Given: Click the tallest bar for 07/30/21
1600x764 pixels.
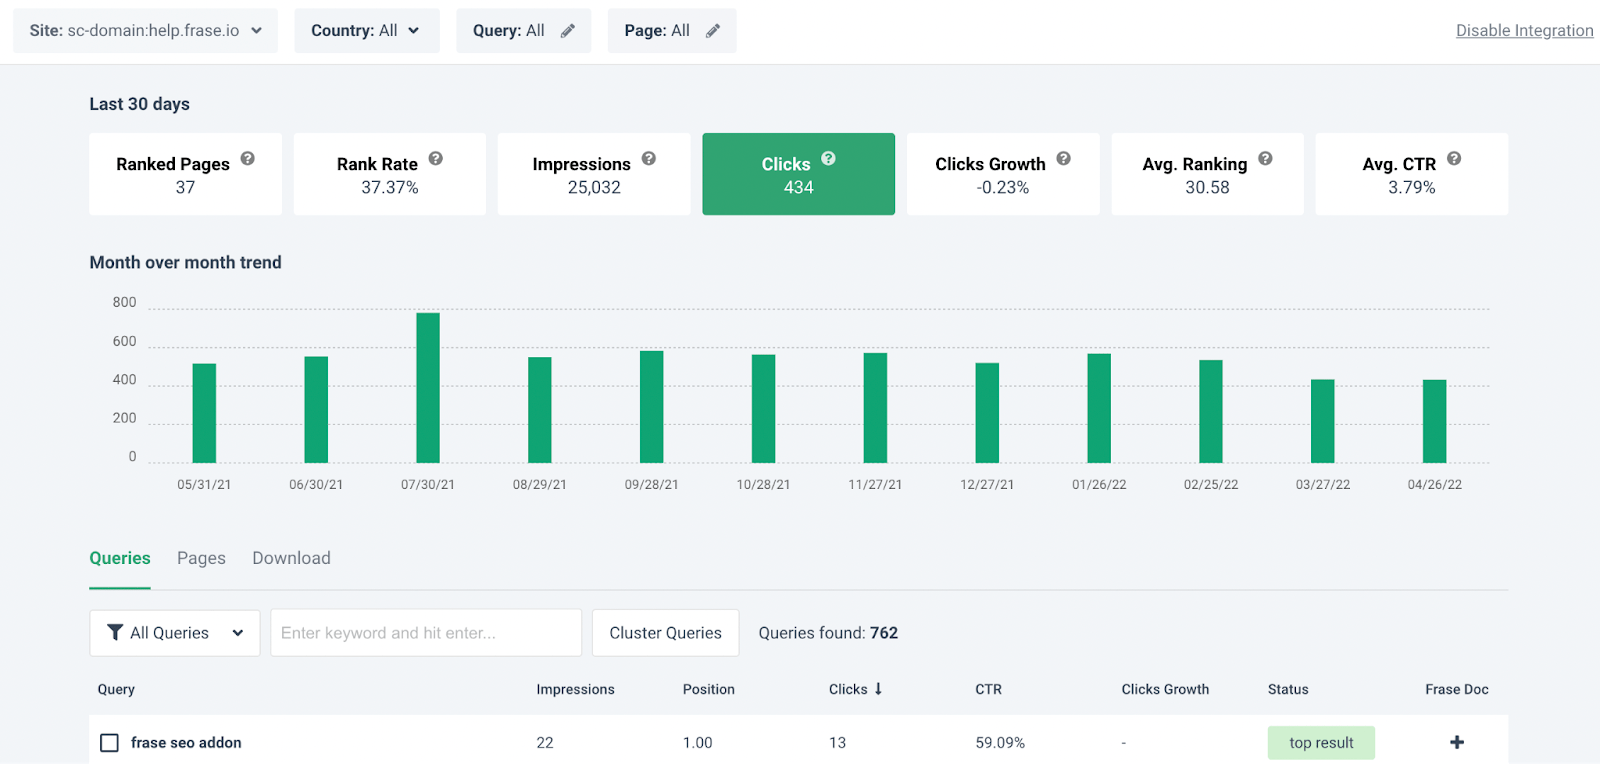Looking at the screenshot, I should pos(428,388).
